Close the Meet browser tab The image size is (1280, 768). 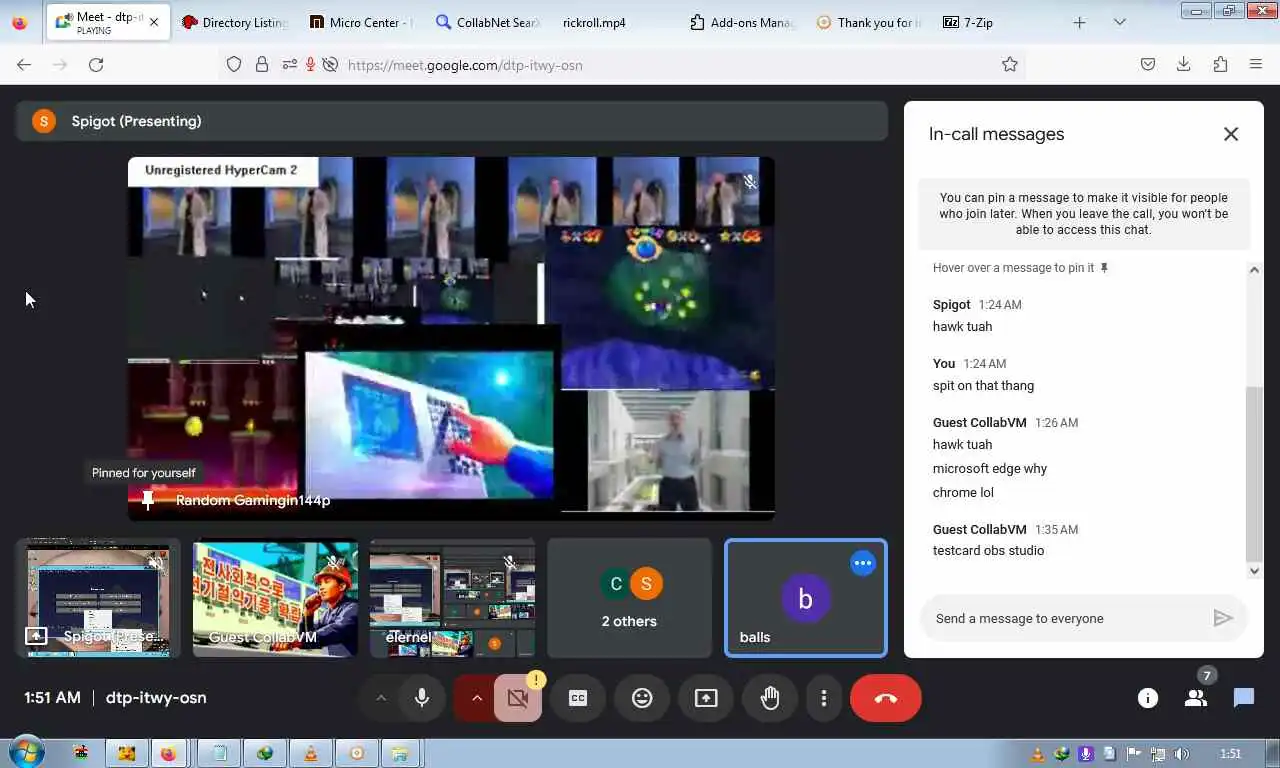coord(154,22)
